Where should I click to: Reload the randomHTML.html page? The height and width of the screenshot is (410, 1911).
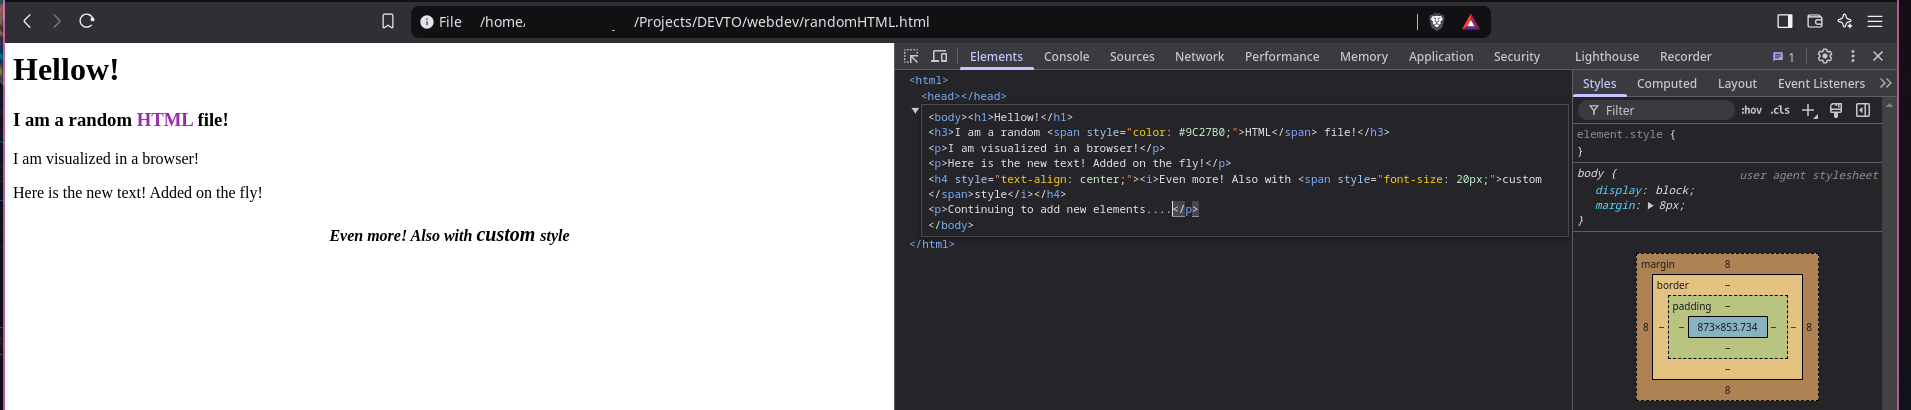pos(87,21)
